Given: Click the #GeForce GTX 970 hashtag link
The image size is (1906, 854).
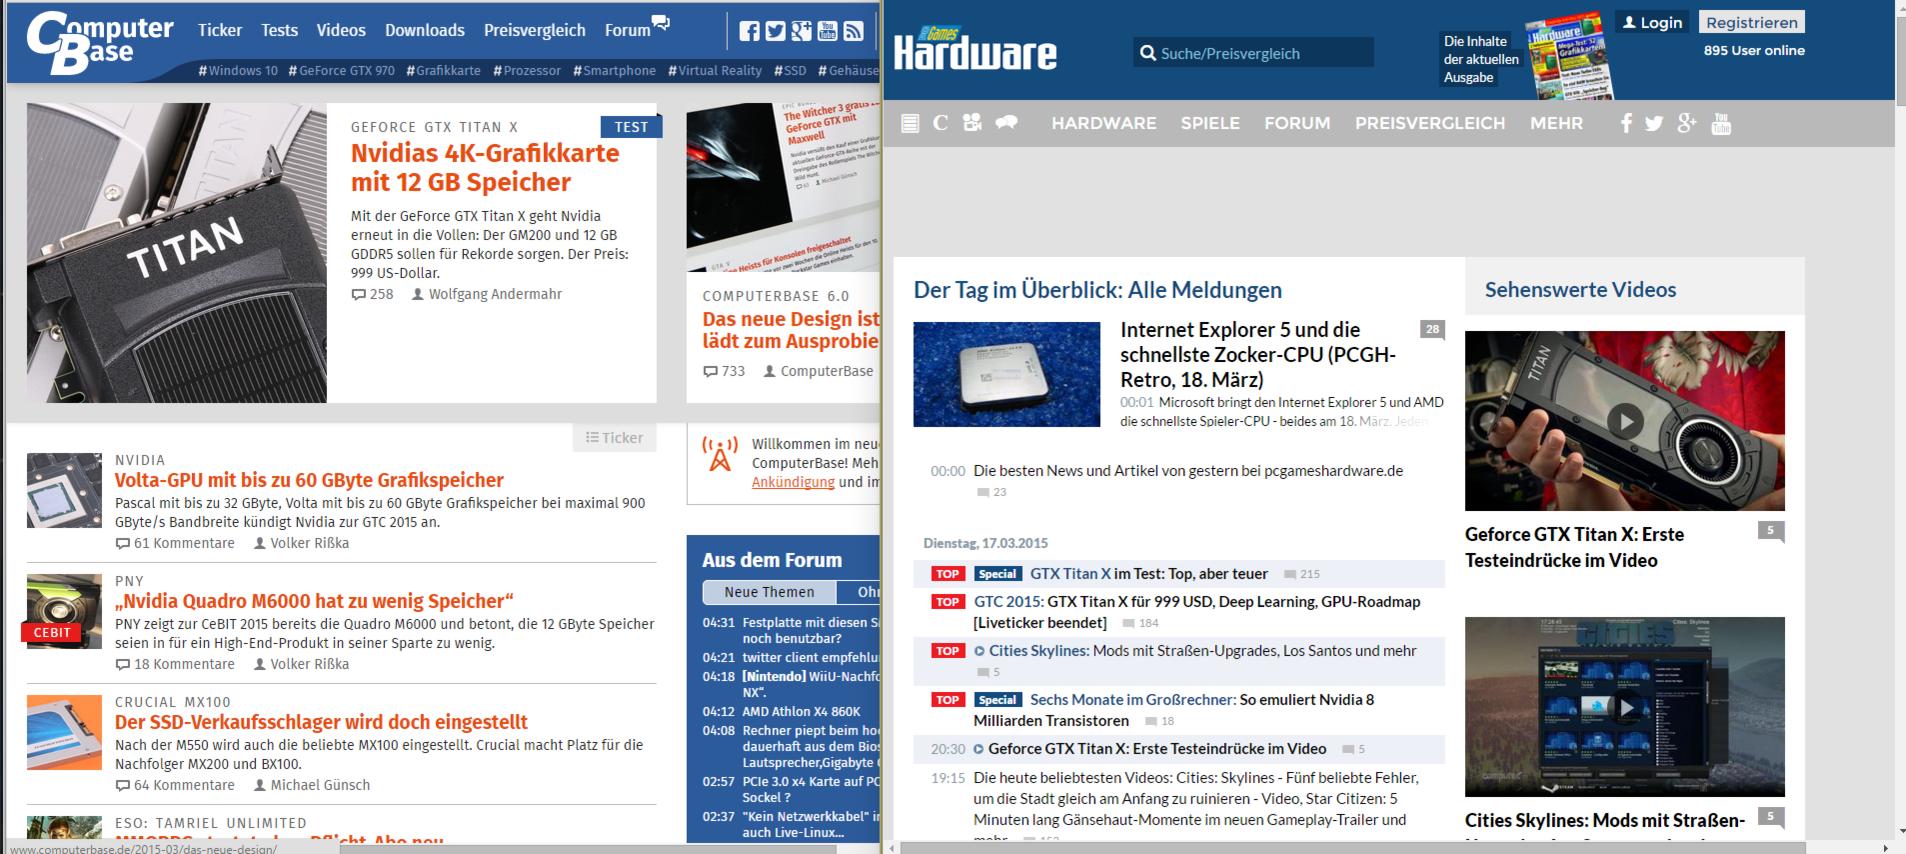Looking at the screenshot, I should [342, 71].
